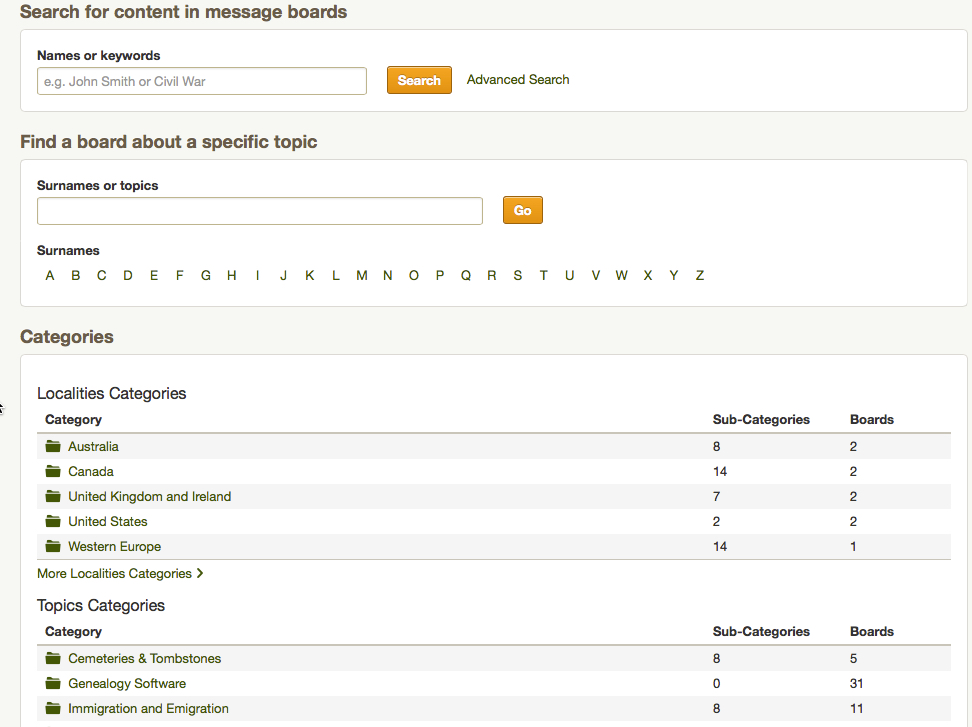Open the United Kingdom and Ireland category
The height and width of the screenshot is (727, 972).
149,496
